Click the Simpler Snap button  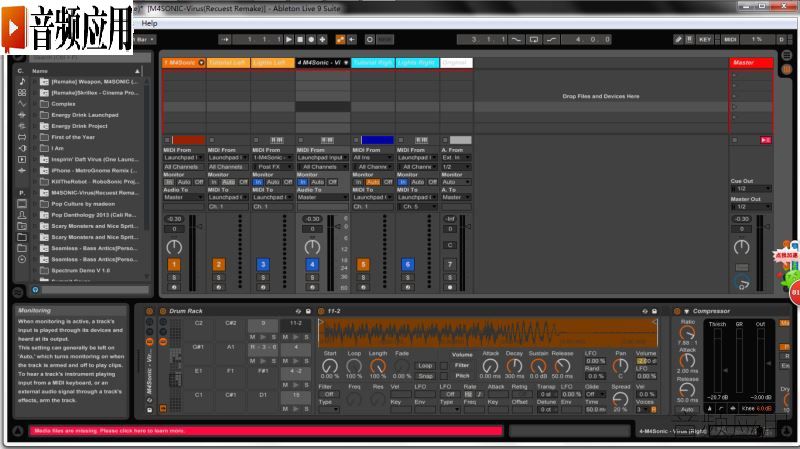[425, 376]
